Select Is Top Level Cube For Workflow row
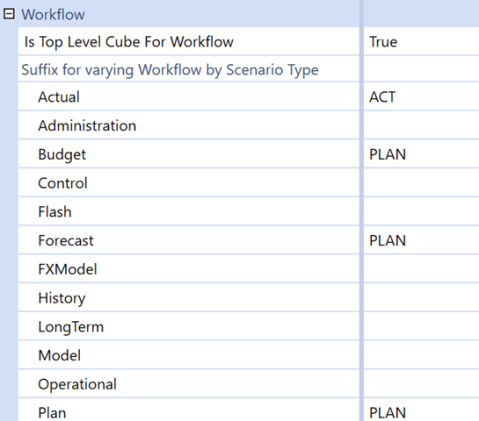This screenshot has width=479, height=421. point(189,42)
